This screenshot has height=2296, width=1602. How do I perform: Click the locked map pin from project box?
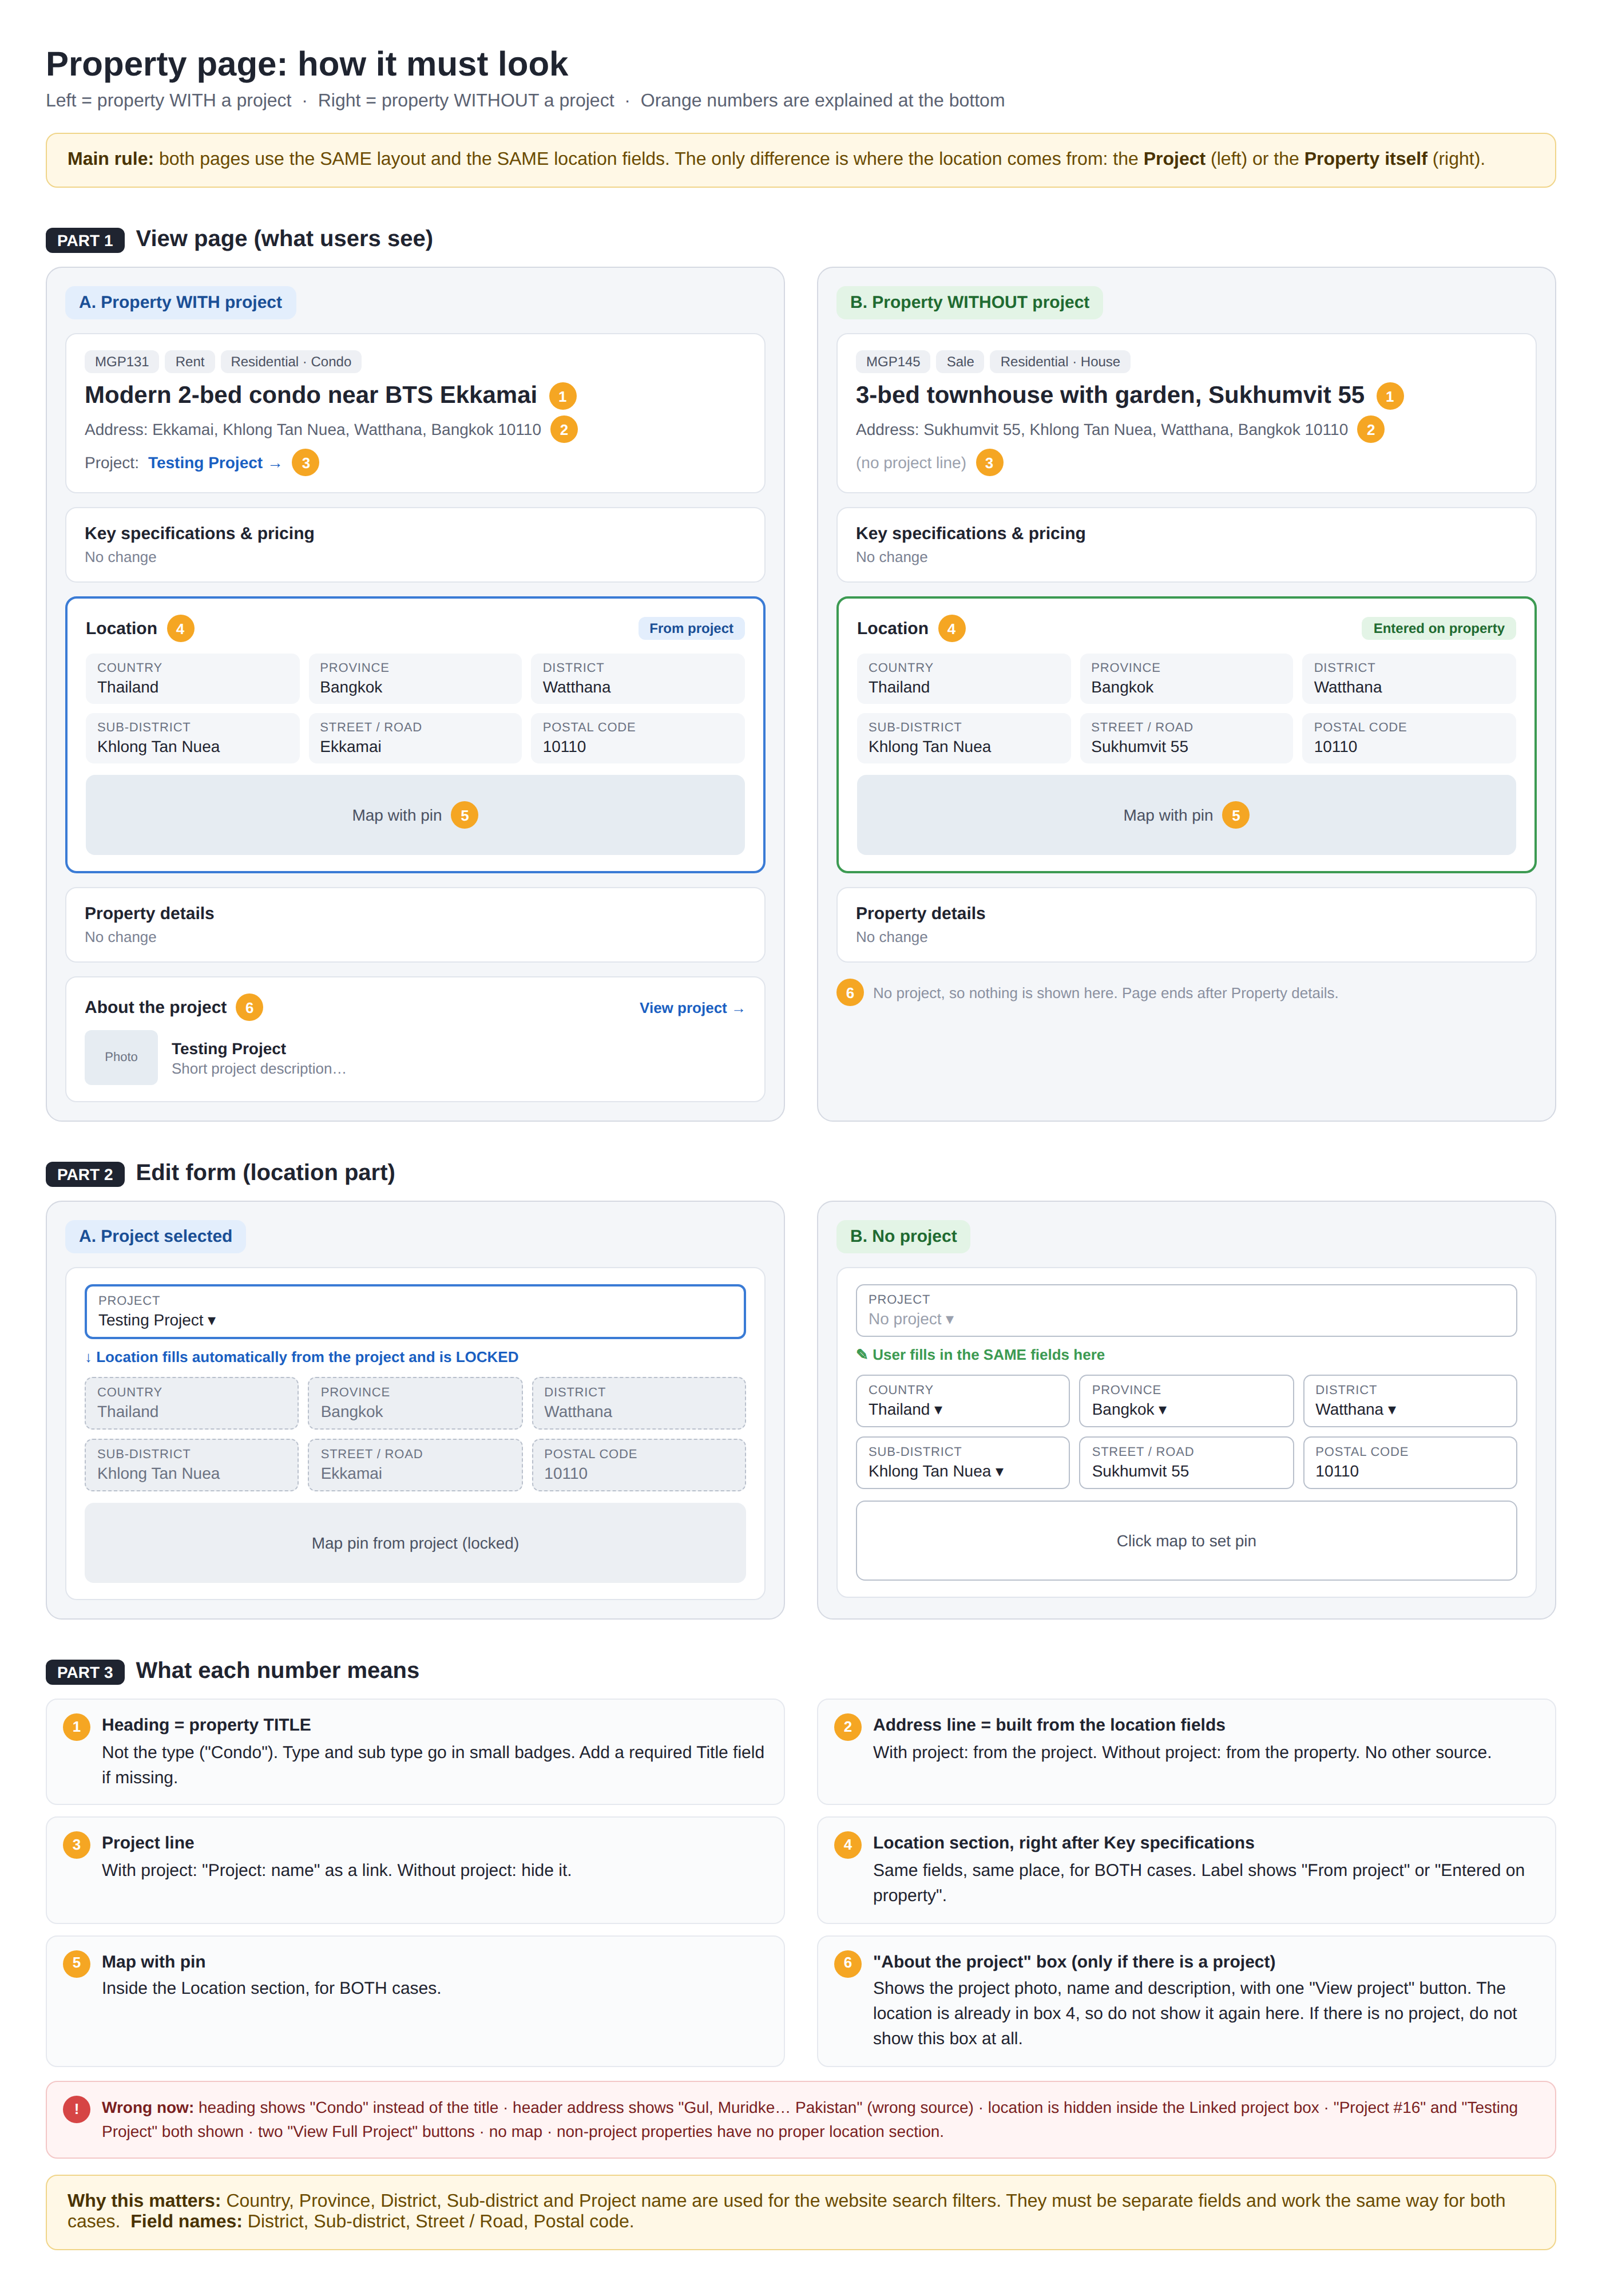tap(415, 1543)
